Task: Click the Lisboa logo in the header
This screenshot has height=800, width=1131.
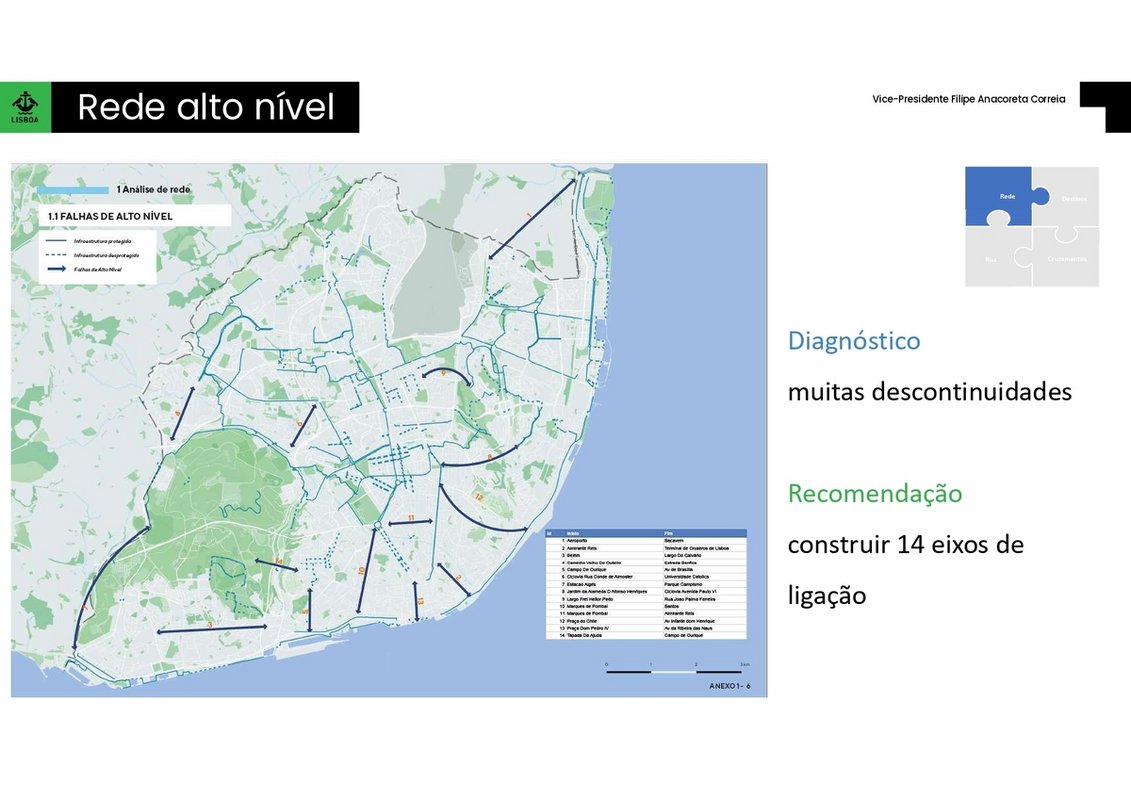Action: coord(25,107)
